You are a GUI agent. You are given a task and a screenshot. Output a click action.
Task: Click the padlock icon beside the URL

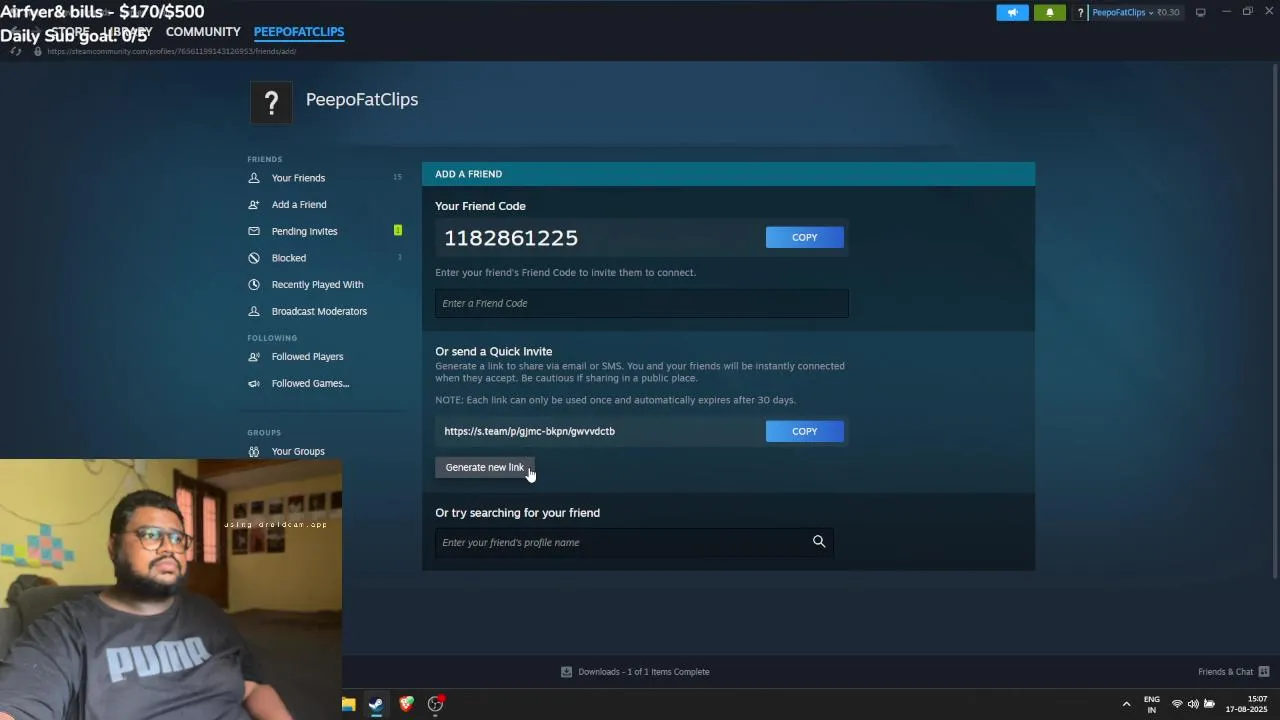tap(38, 51)
